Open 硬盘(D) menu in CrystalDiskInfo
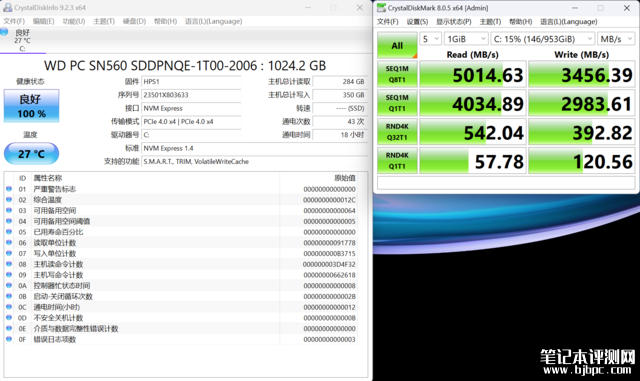 click(134, 21)
